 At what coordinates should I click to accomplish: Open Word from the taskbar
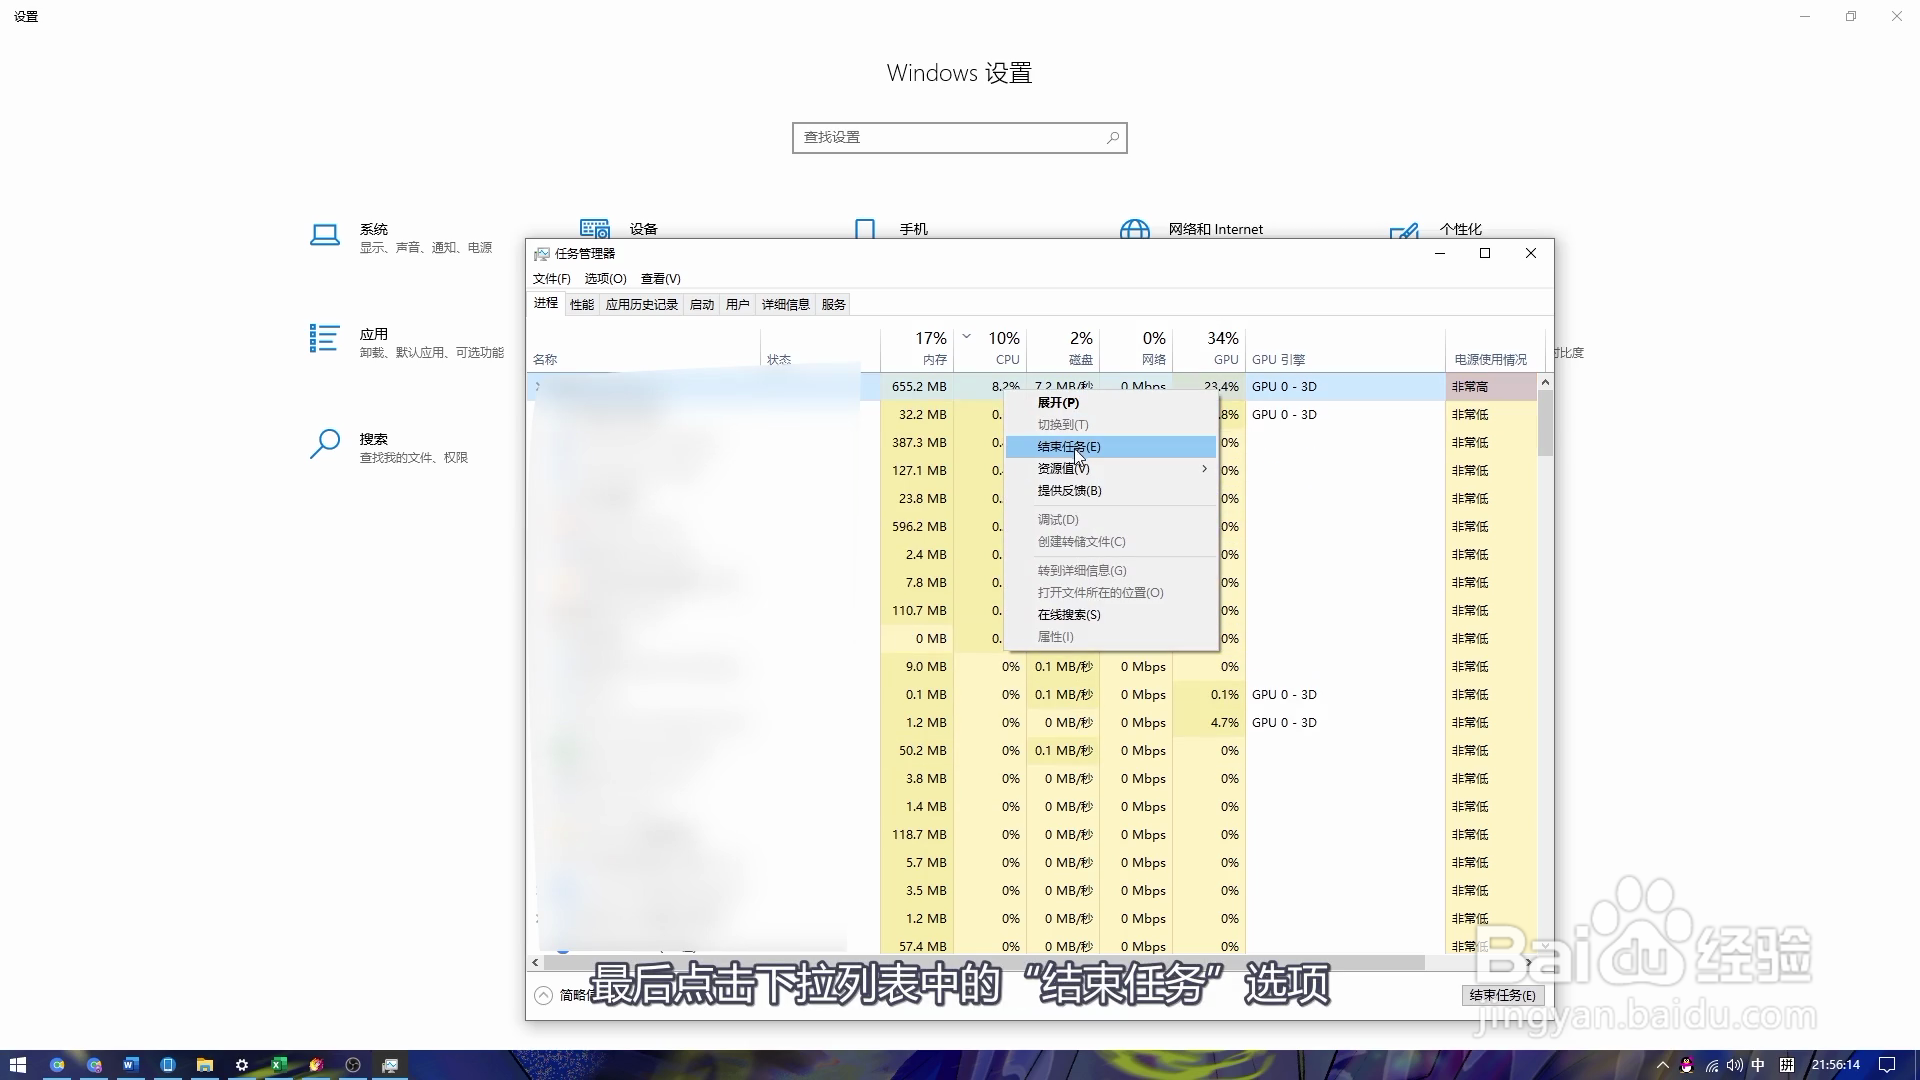click(x=131, y=1065)
